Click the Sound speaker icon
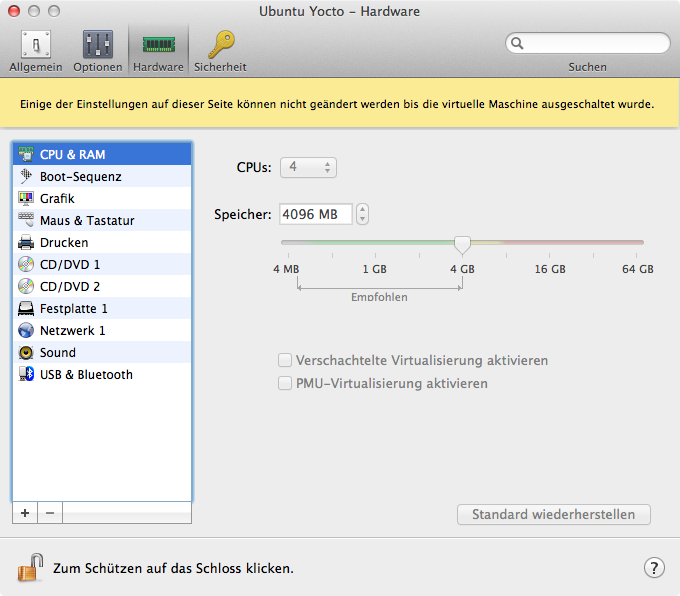The image size is (680, 596). coord(26,353)
